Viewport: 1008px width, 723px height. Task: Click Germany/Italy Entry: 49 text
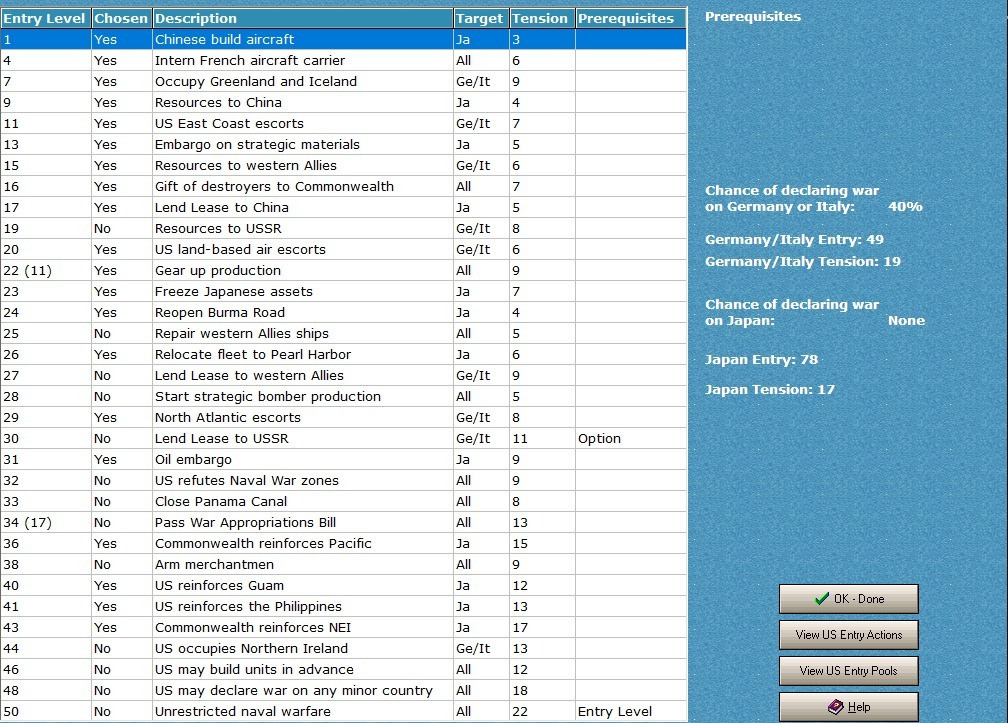[x=795, y=240]
